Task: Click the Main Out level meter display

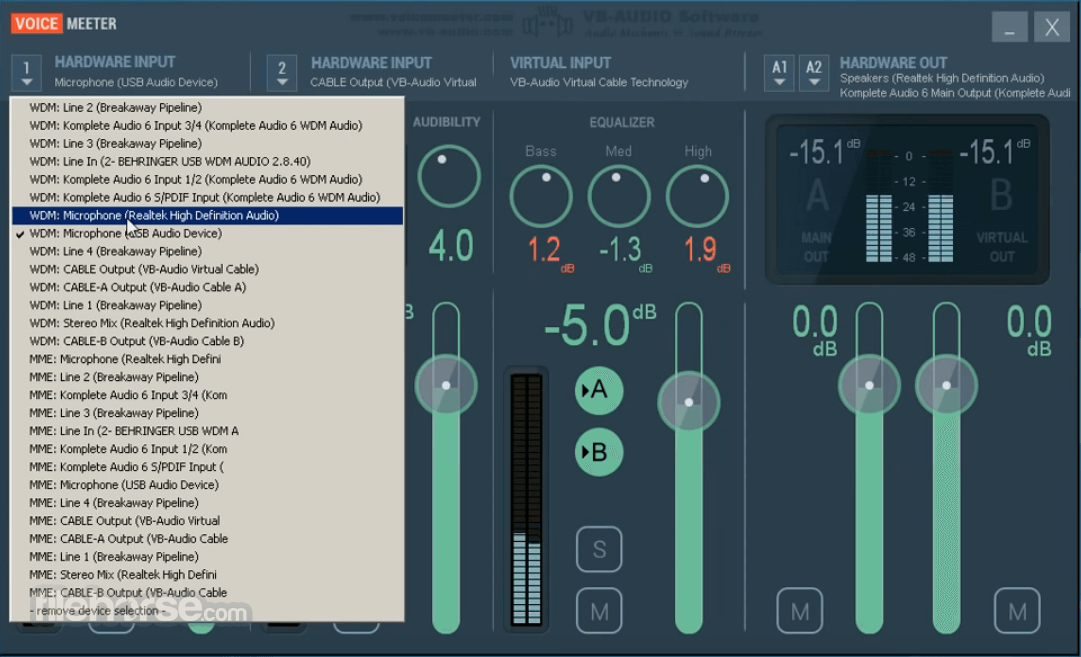Action: tap(907, 199)
